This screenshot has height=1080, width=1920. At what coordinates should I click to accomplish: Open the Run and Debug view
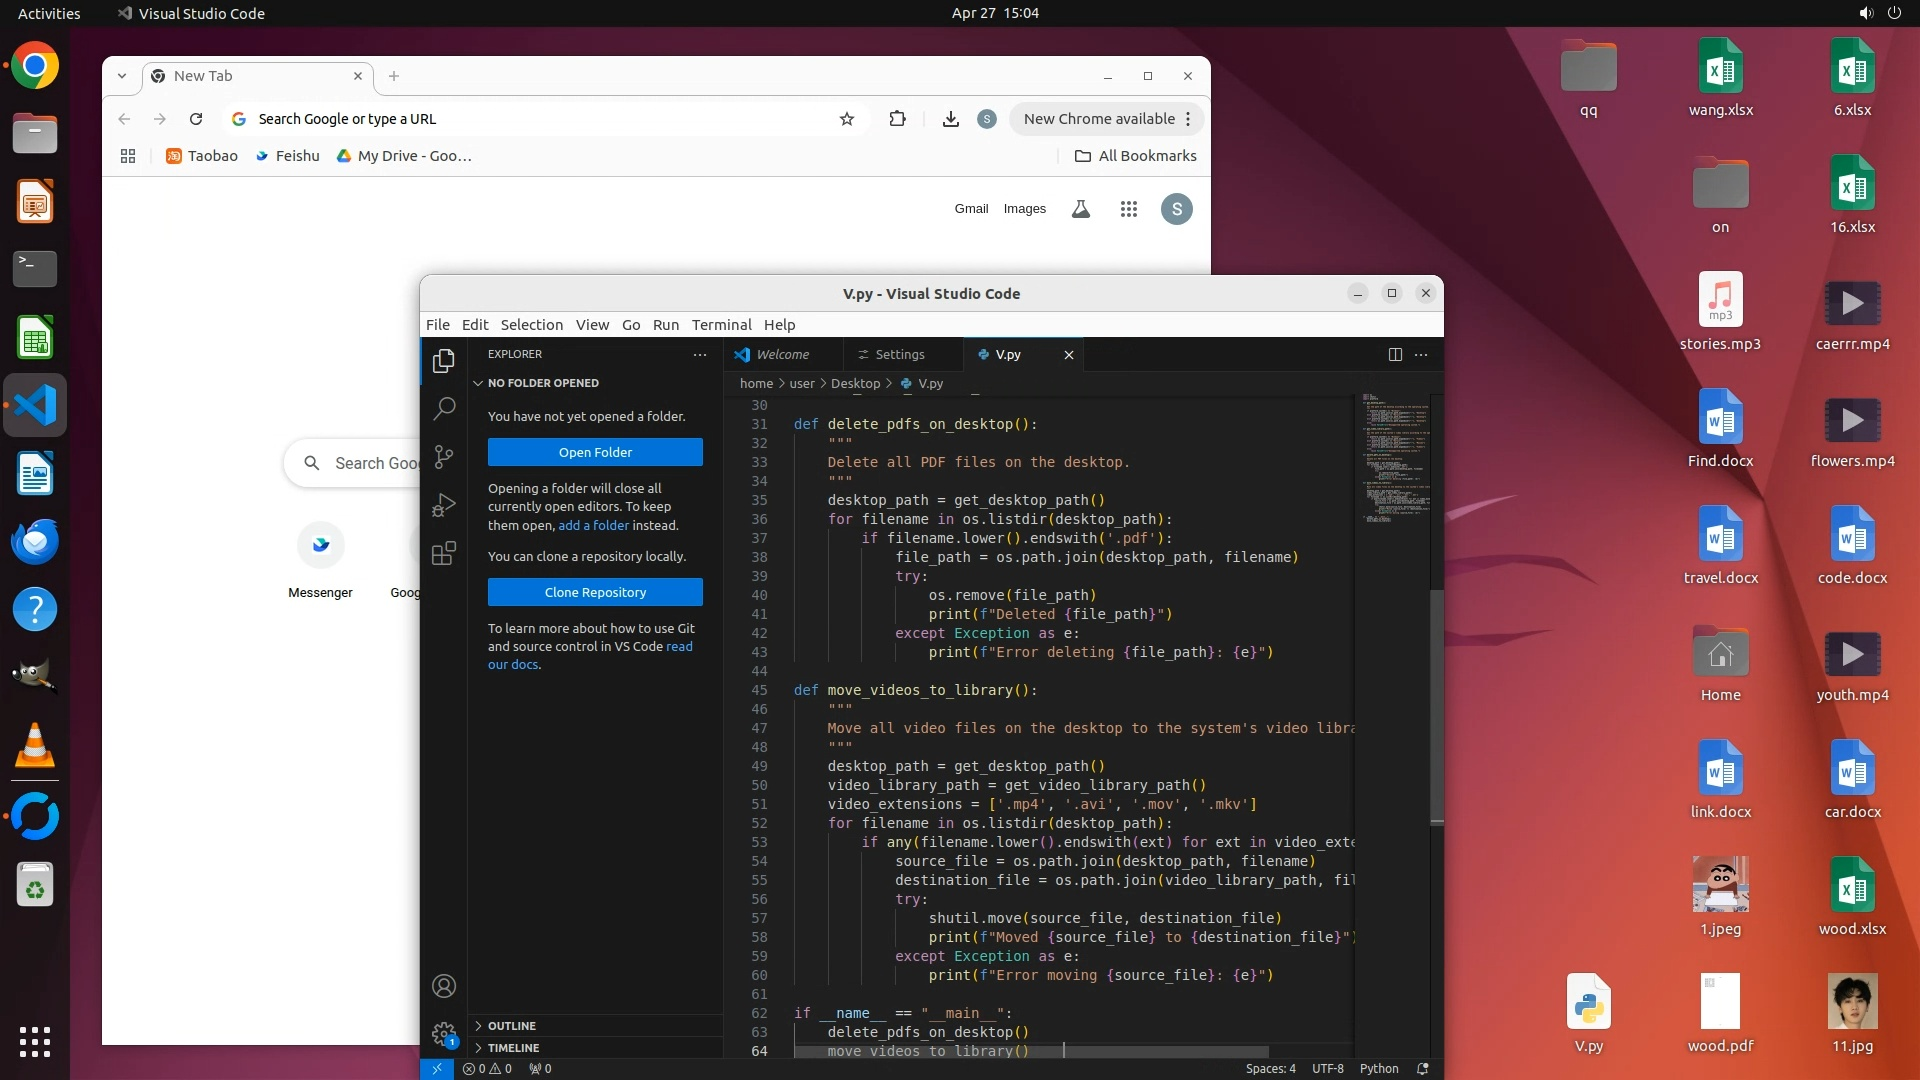444,505
